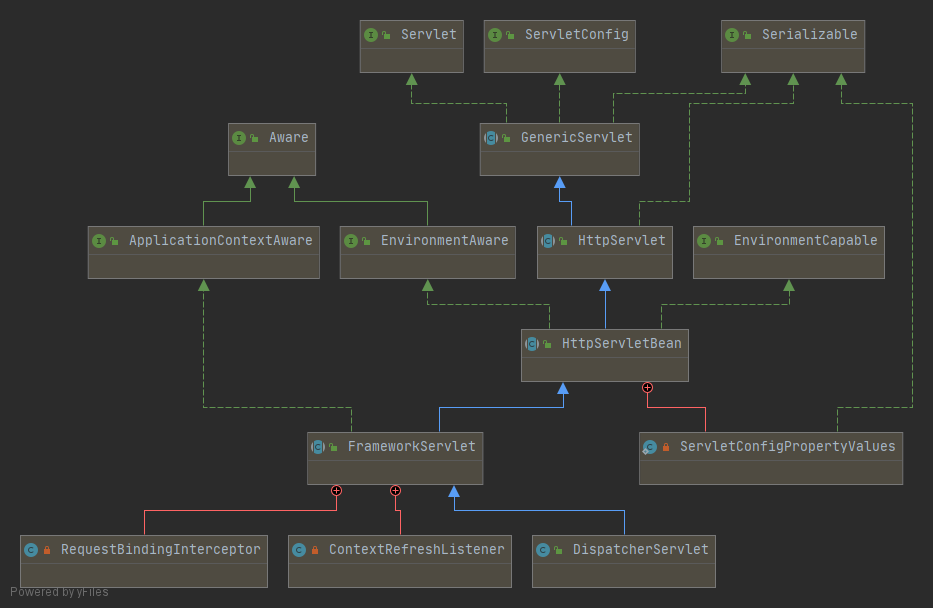Click the interface icon on Serializable node
933x608 pixels.
point(732,35)
